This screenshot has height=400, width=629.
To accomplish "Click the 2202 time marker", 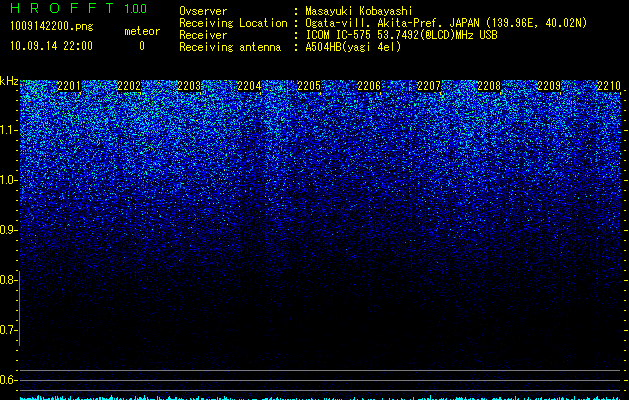I will click(129, 86).
